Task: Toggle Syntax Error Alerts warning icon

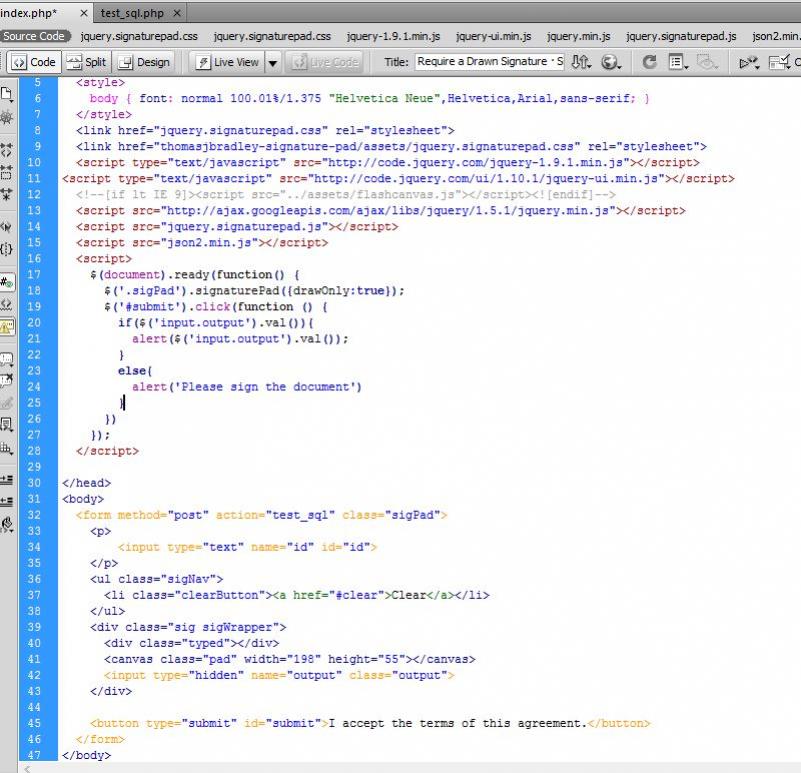Action: (7, 327)
